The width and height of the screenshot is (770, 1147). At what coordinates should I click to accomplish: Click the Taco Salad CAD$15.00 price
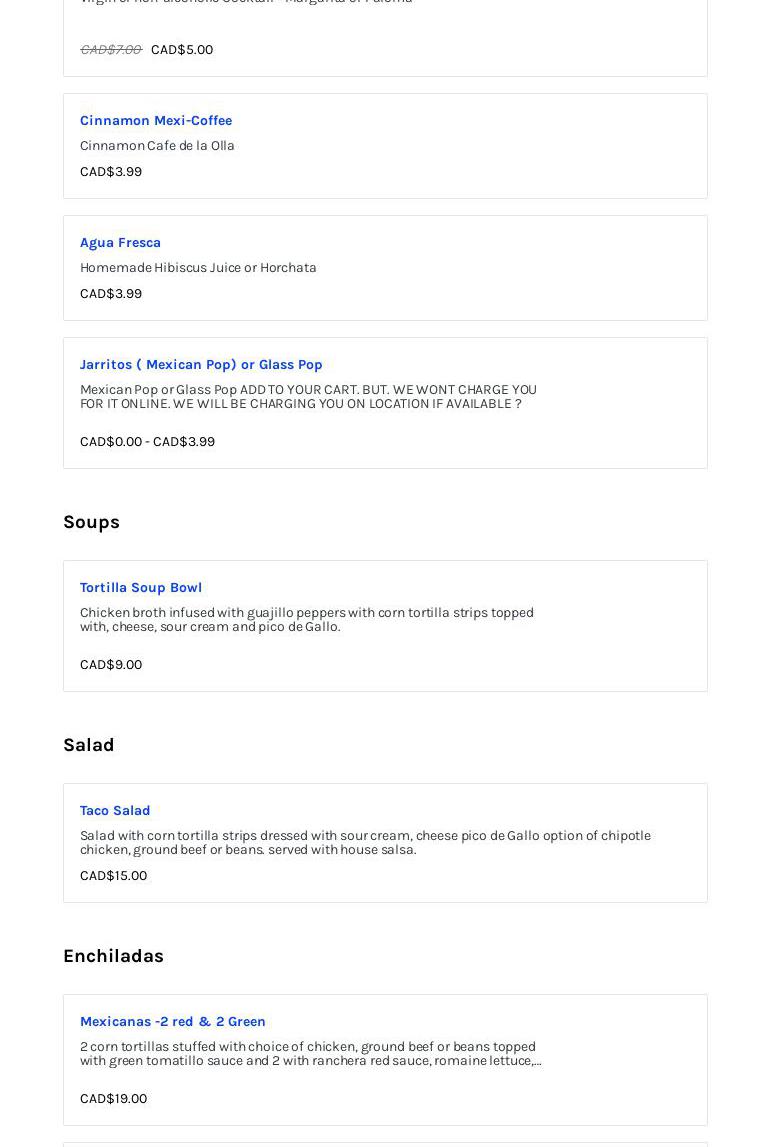pos(113,875)
